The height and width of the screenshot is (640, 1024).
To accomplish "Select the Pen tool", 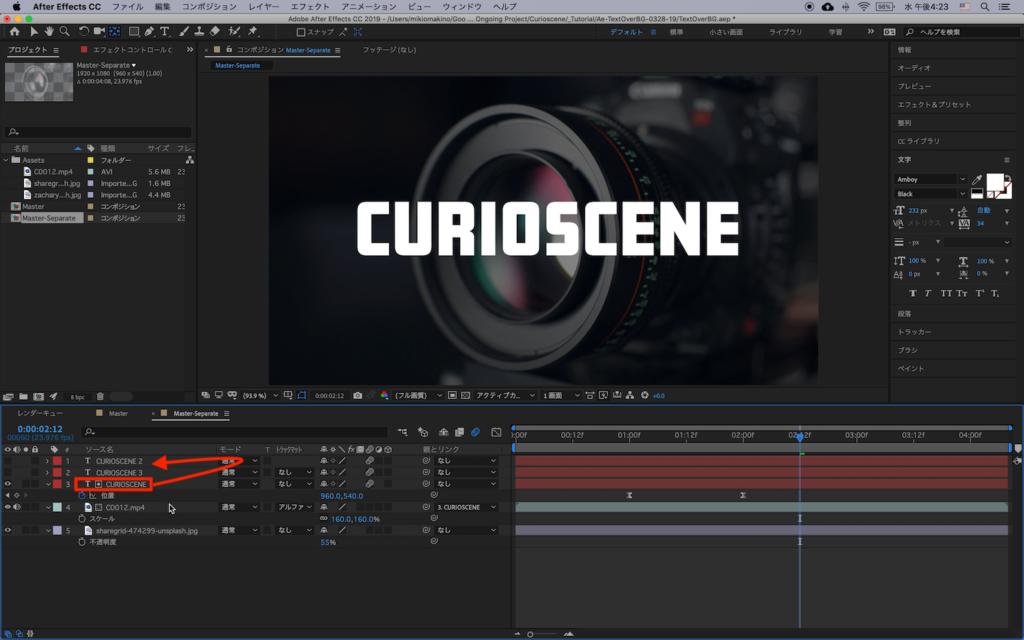I will point(149,32).
